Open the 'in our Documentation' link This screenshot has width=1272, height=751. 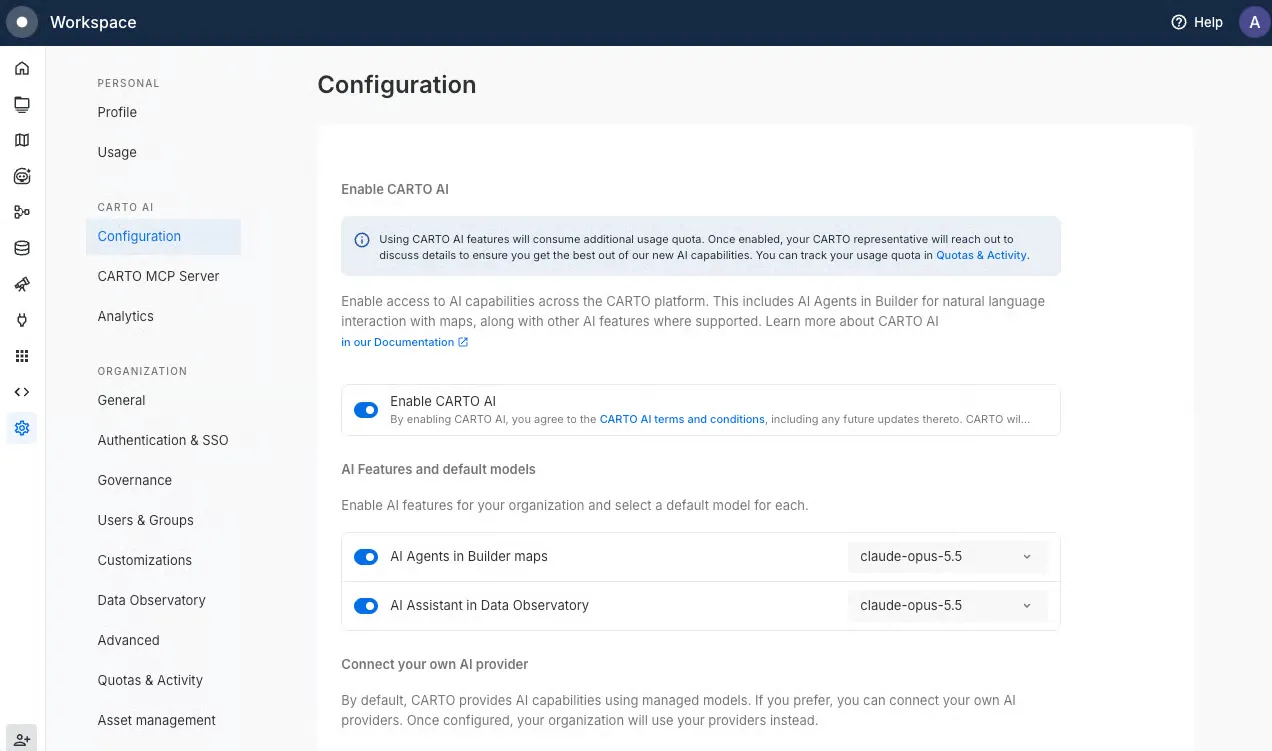tap(404, 342)
